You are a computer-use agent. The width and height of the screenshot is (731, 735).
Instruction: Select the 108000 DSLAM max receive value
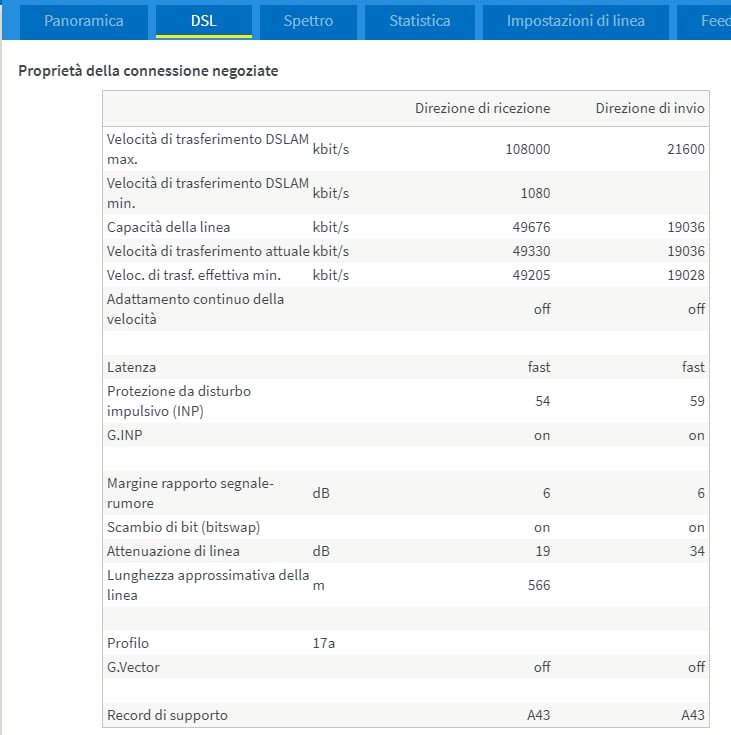pos(528,149)
